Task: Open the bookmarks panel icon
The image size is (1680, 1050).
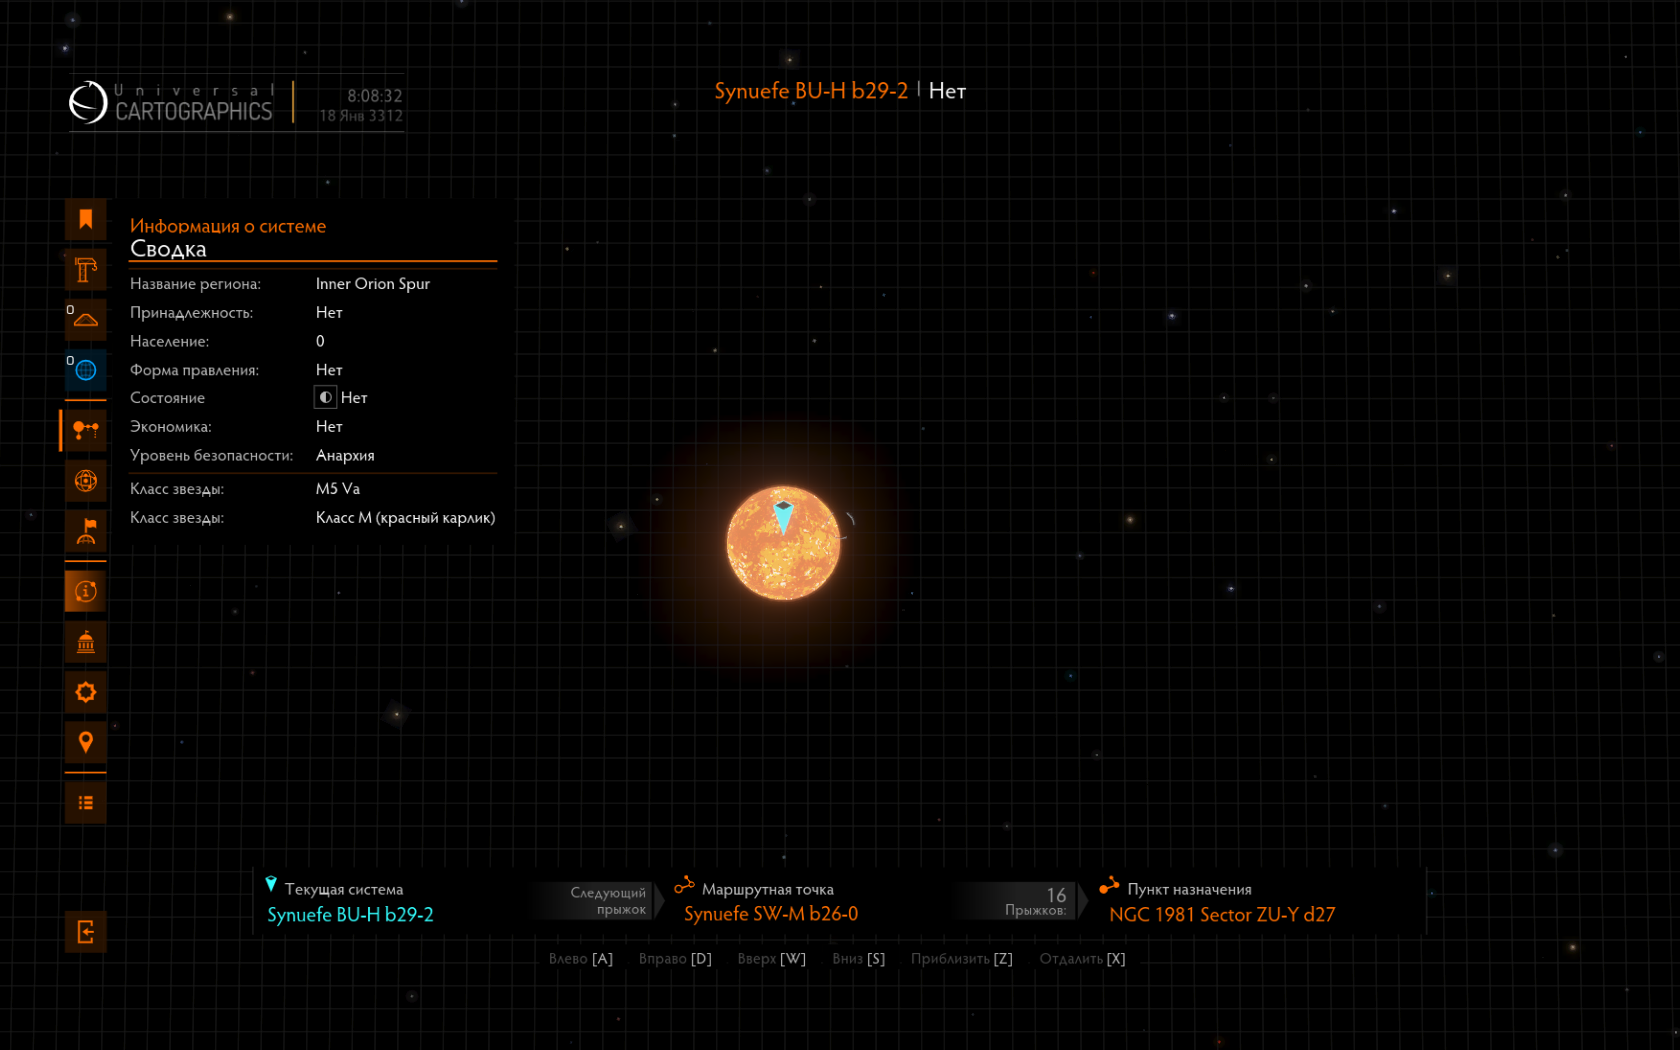Action: (86, 219)
